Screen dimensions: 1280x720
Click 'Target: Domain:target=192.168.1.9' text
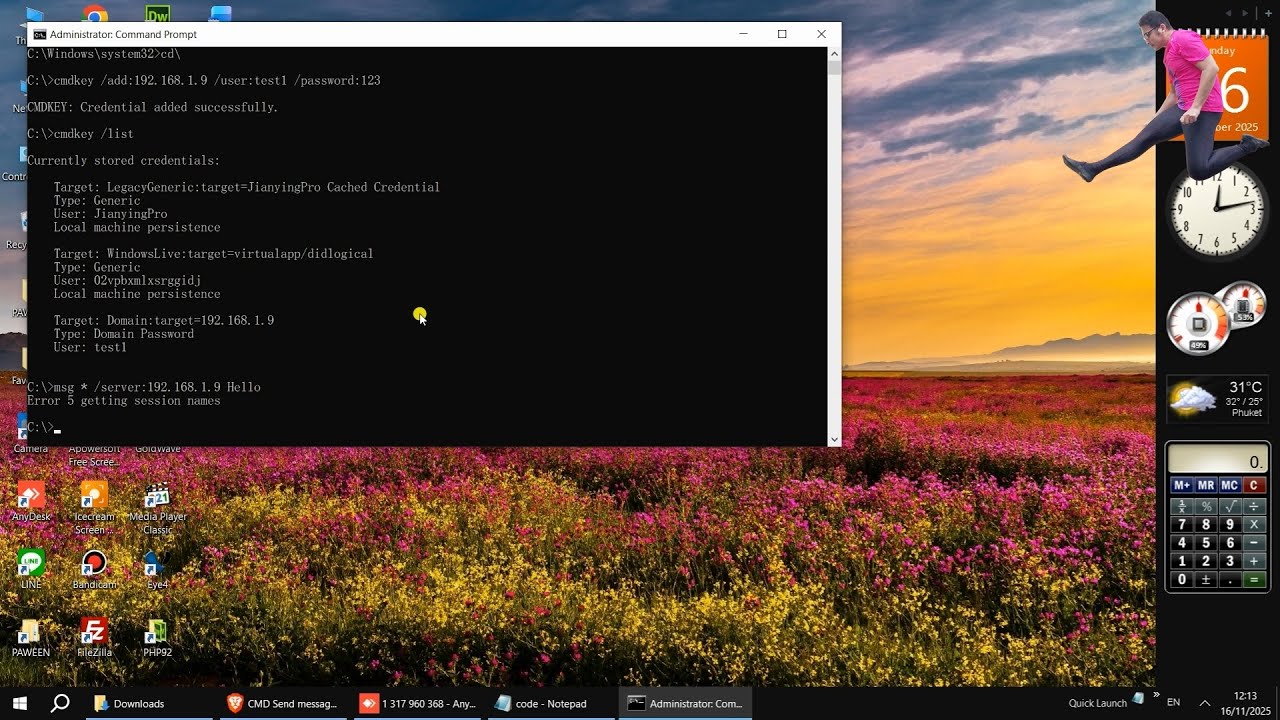pos(164,321)
